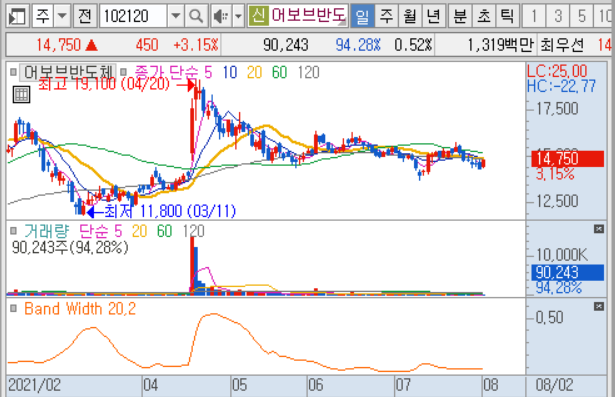Select the 일 daily chart tab
Viewport: 615px width, 397px height.
click(362, 16)
